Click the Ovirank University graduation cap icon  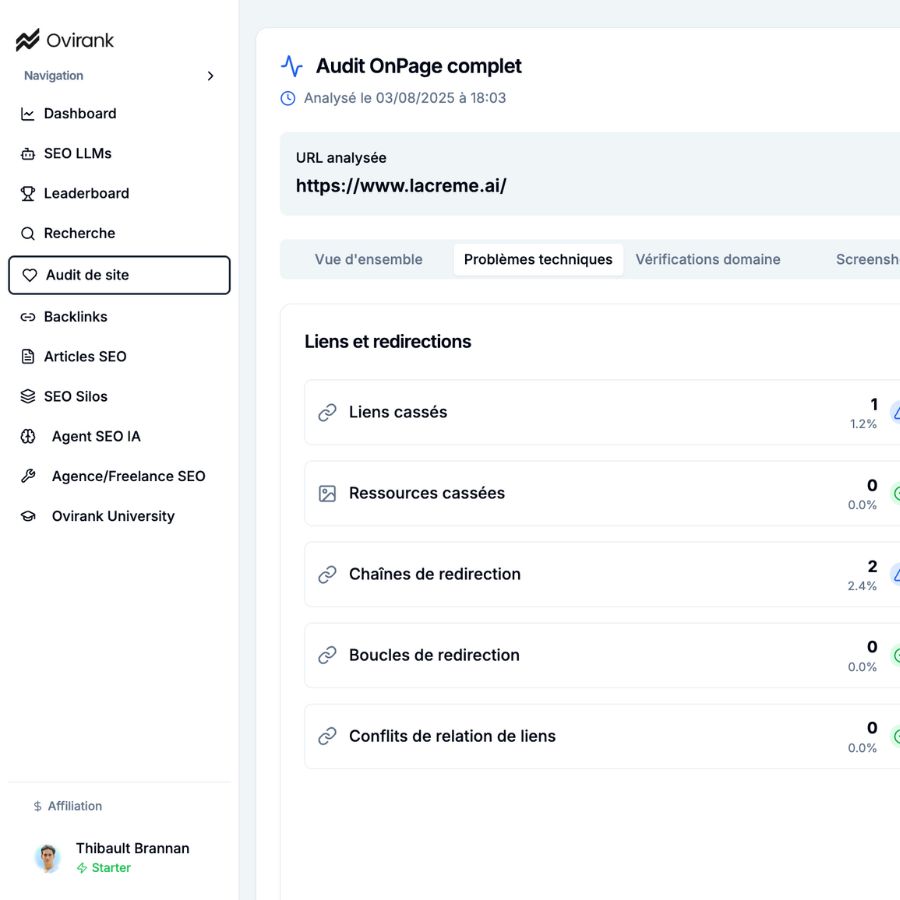tap(28, 516)
